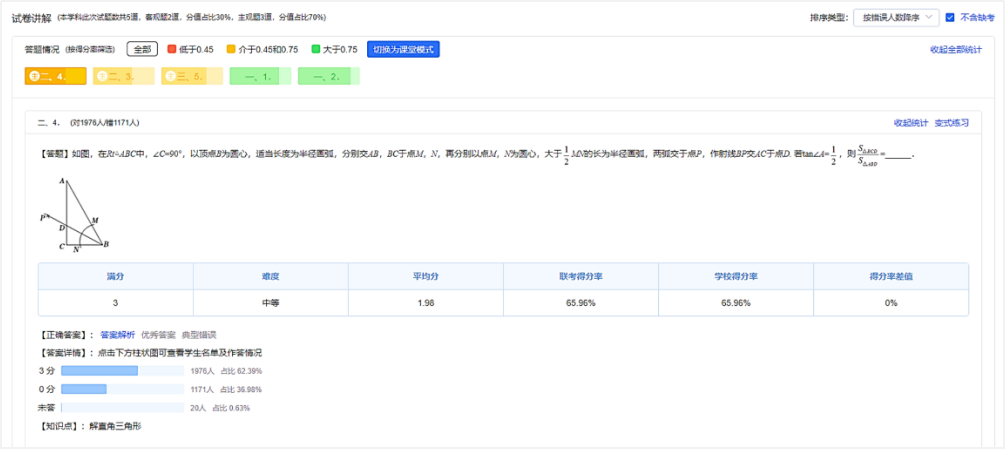Select the 全部 score filter

[x=142, y=49]
